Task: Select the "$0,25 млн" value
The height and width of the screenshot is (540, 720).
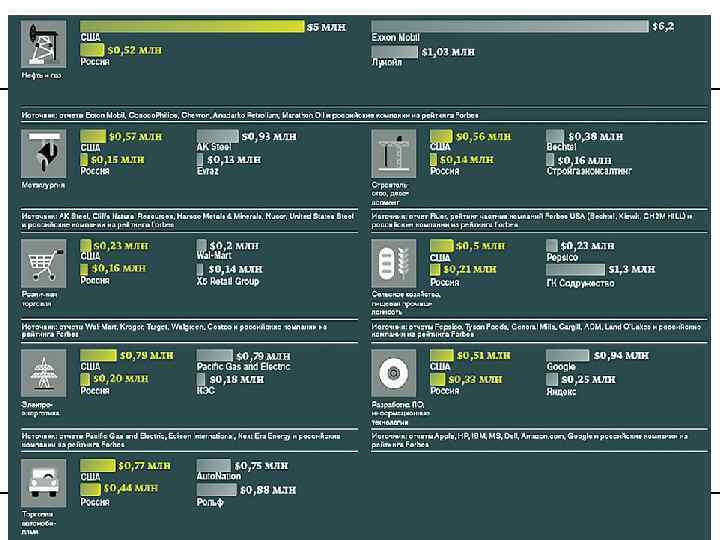Action: tap(588, 379)
